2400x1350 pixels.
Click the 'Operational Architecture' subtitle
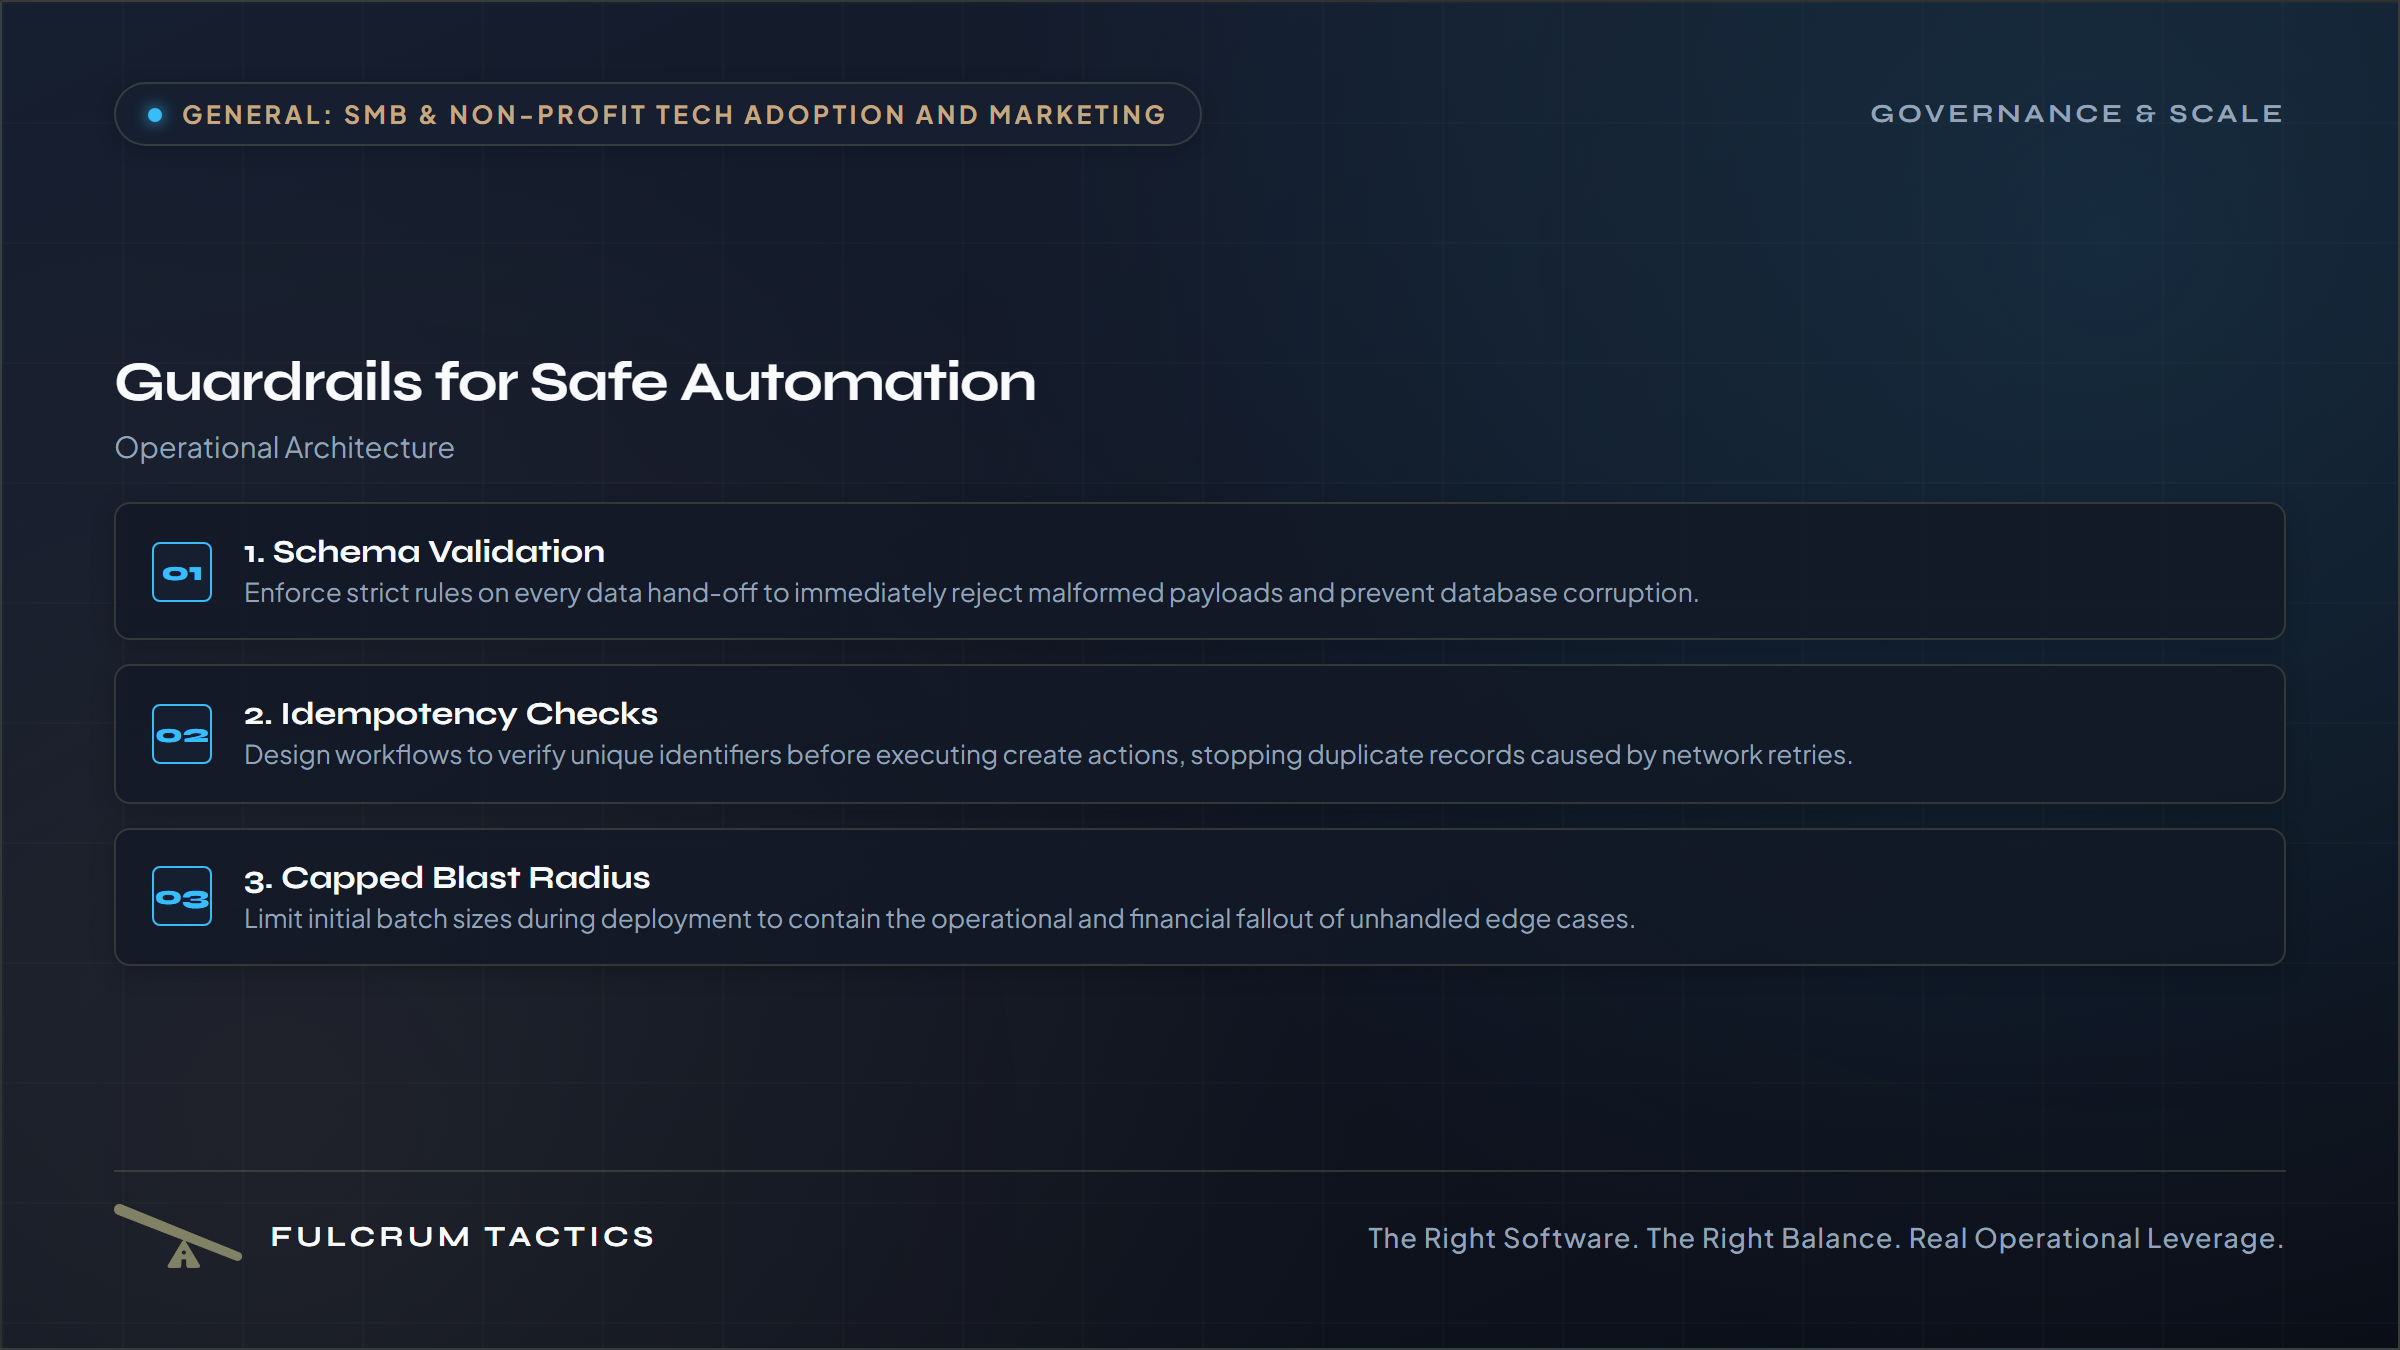point(285,448)
